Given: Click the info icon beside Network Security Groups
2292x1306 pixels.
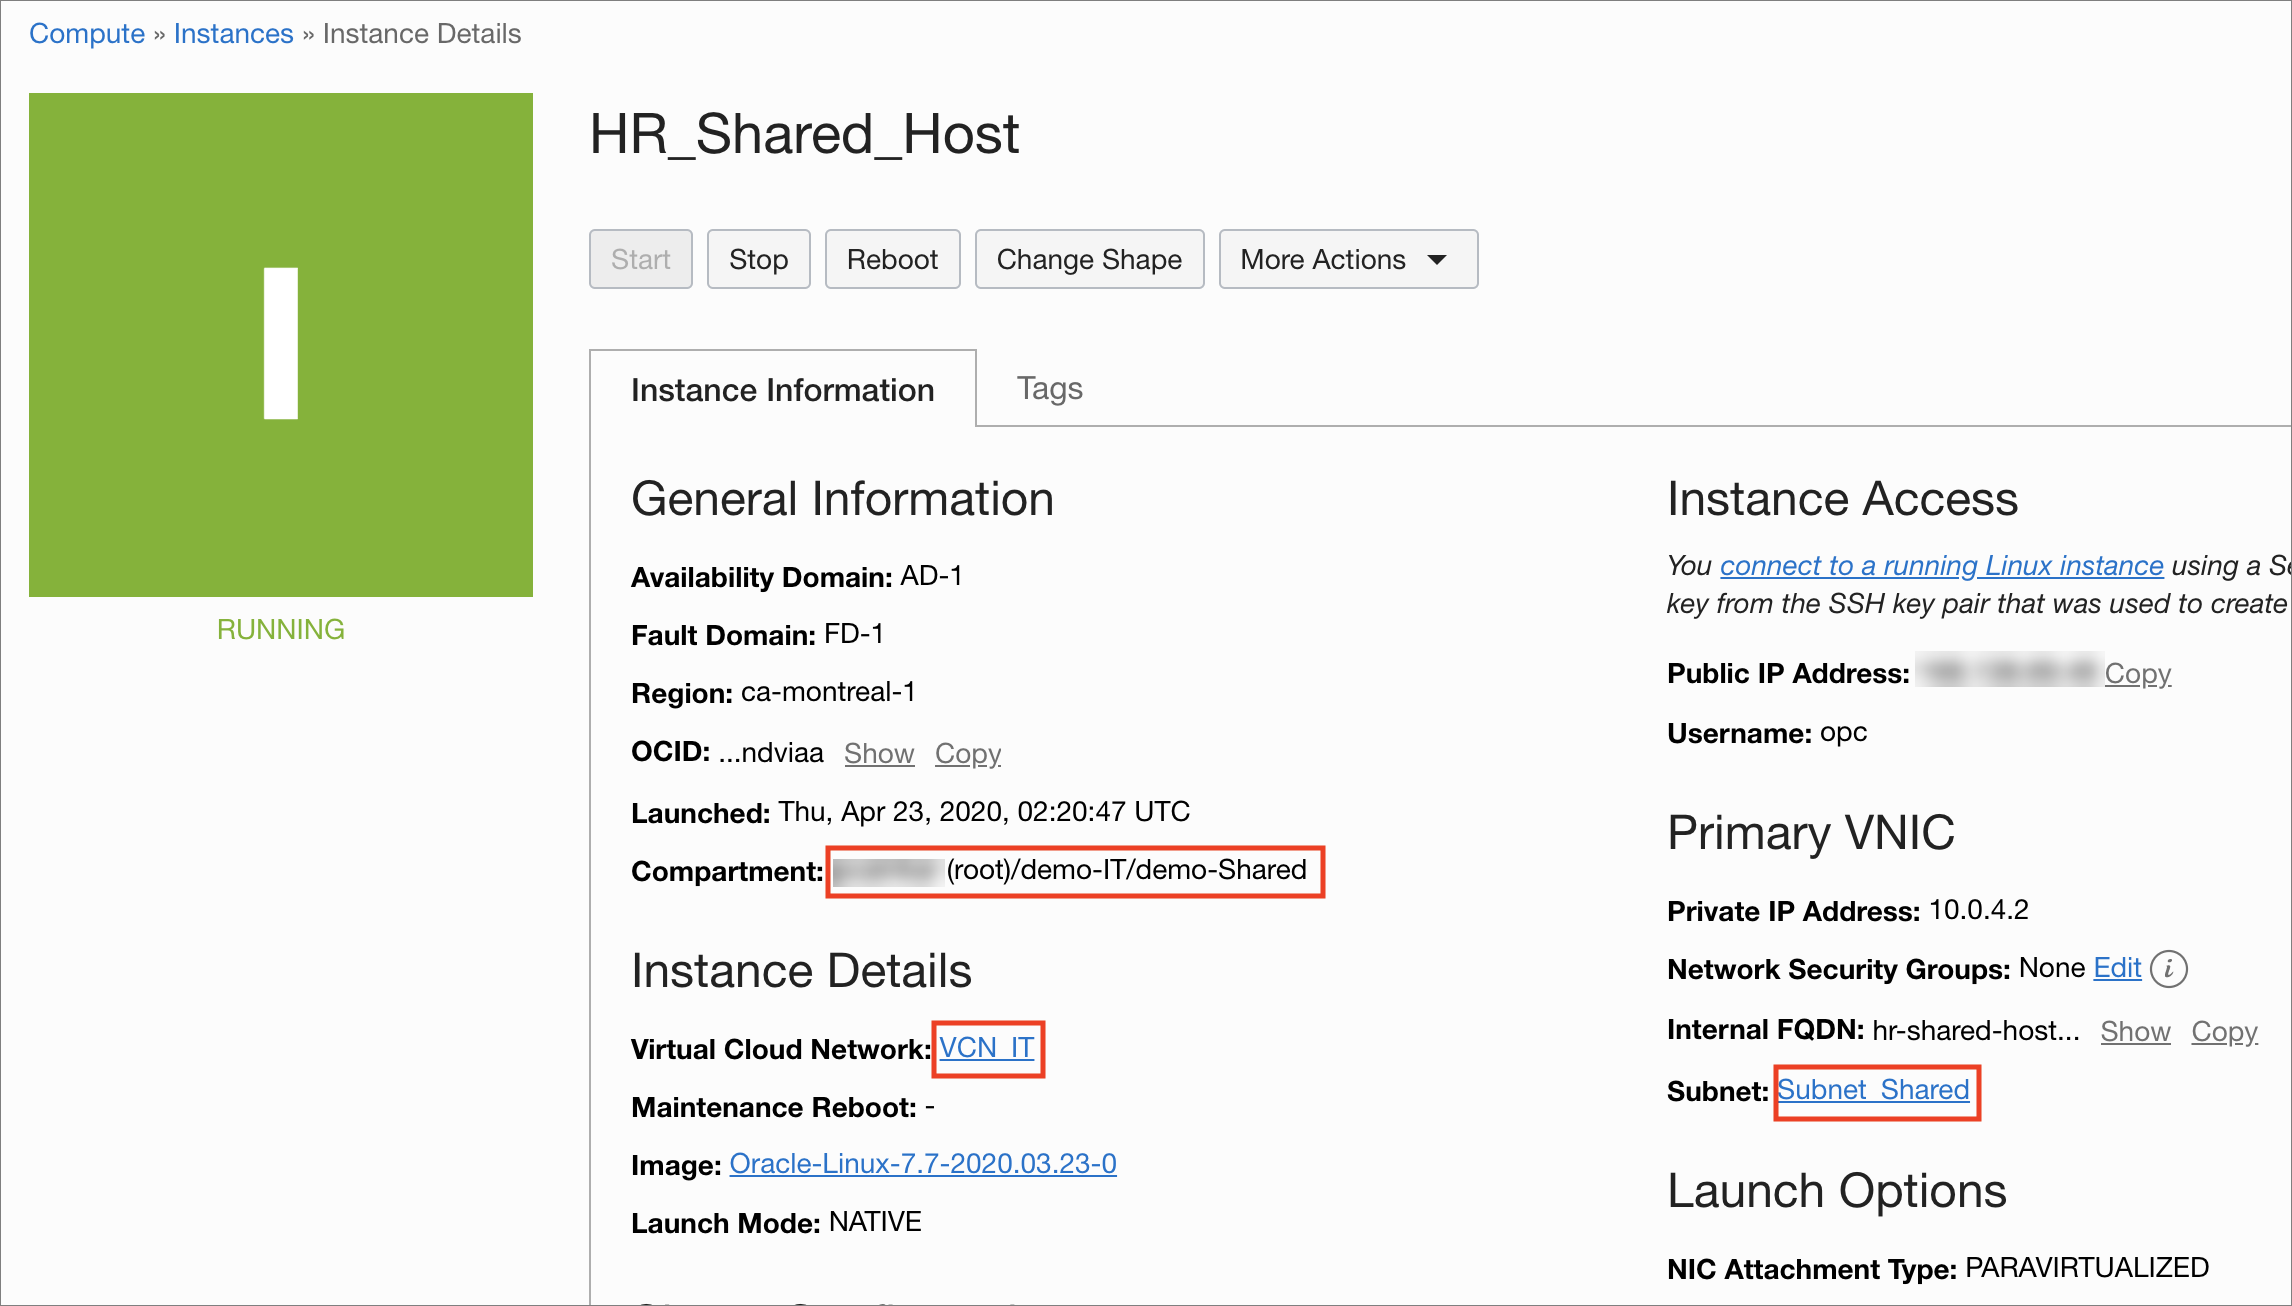Looking at the screenshot, I should point(2168,968).
